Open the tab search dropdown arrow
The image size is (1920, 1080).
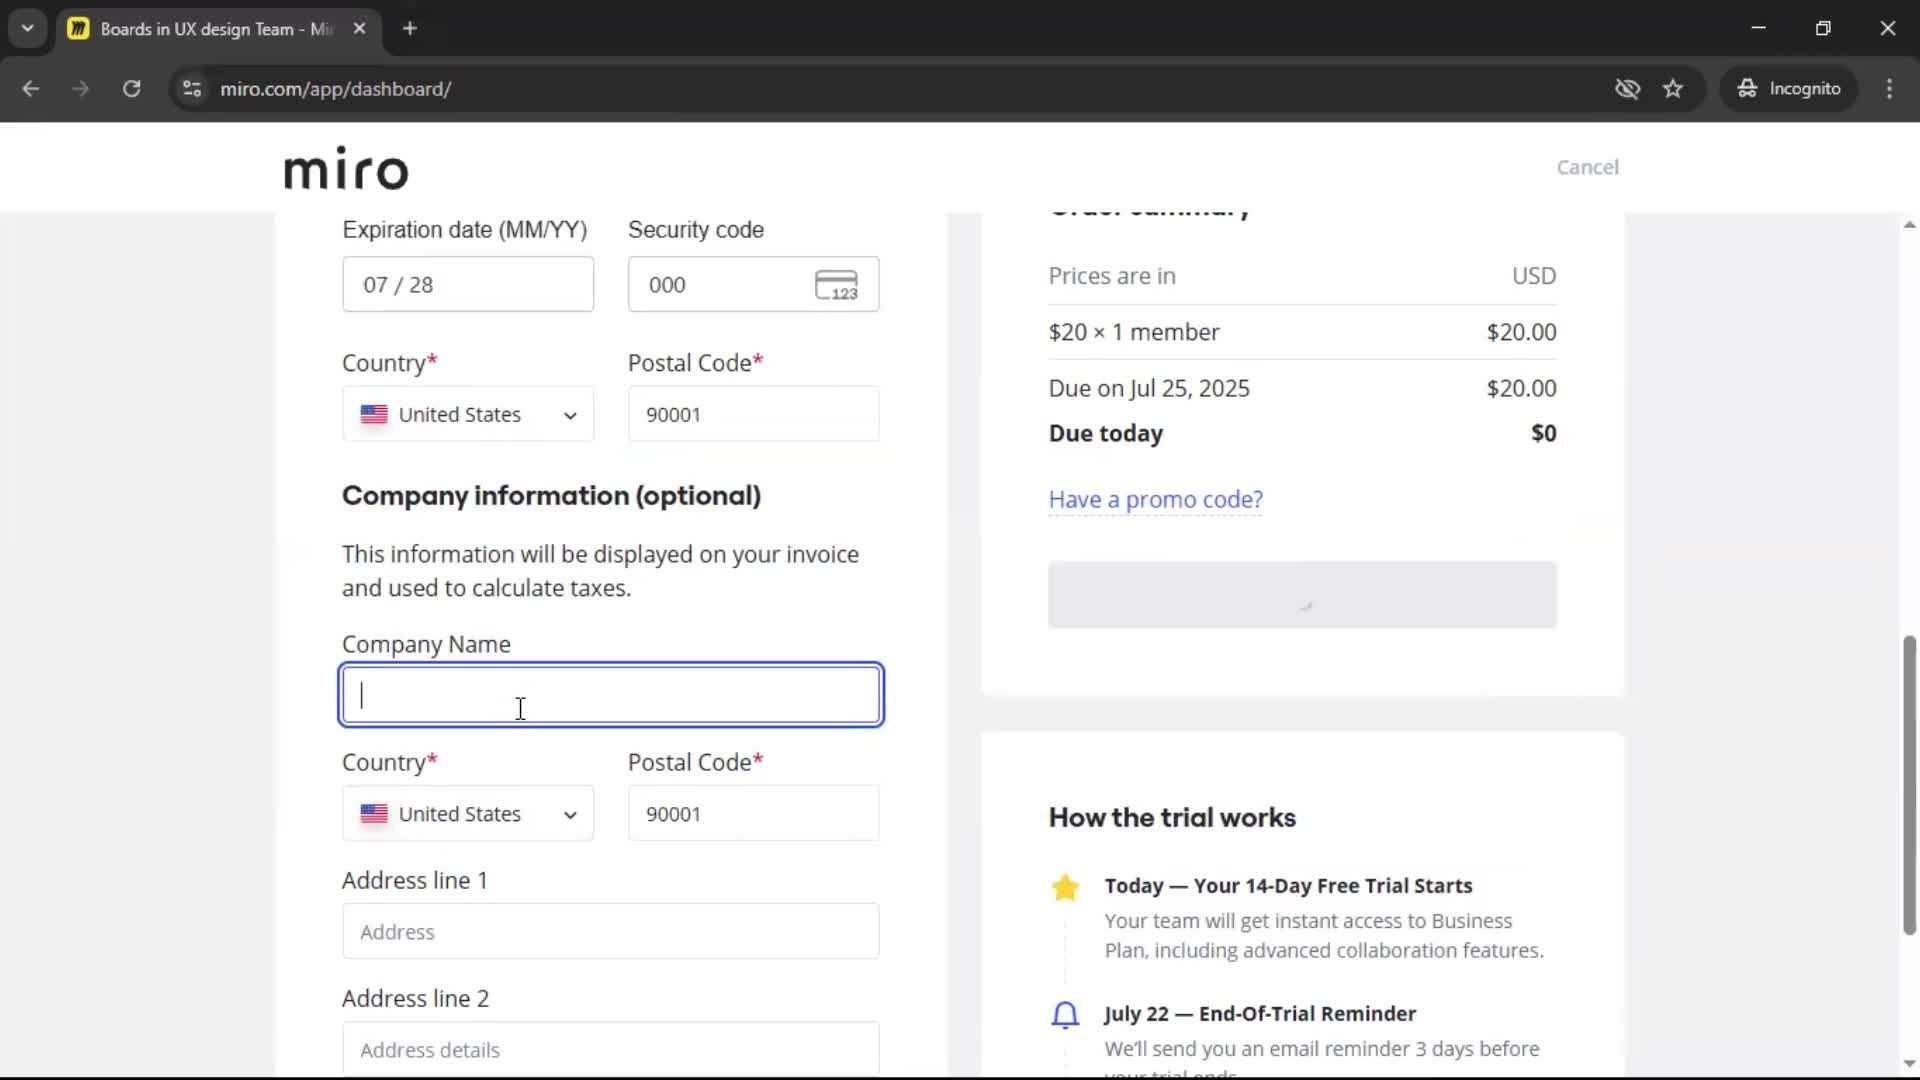pyautogui.click(x=28, y=28)
